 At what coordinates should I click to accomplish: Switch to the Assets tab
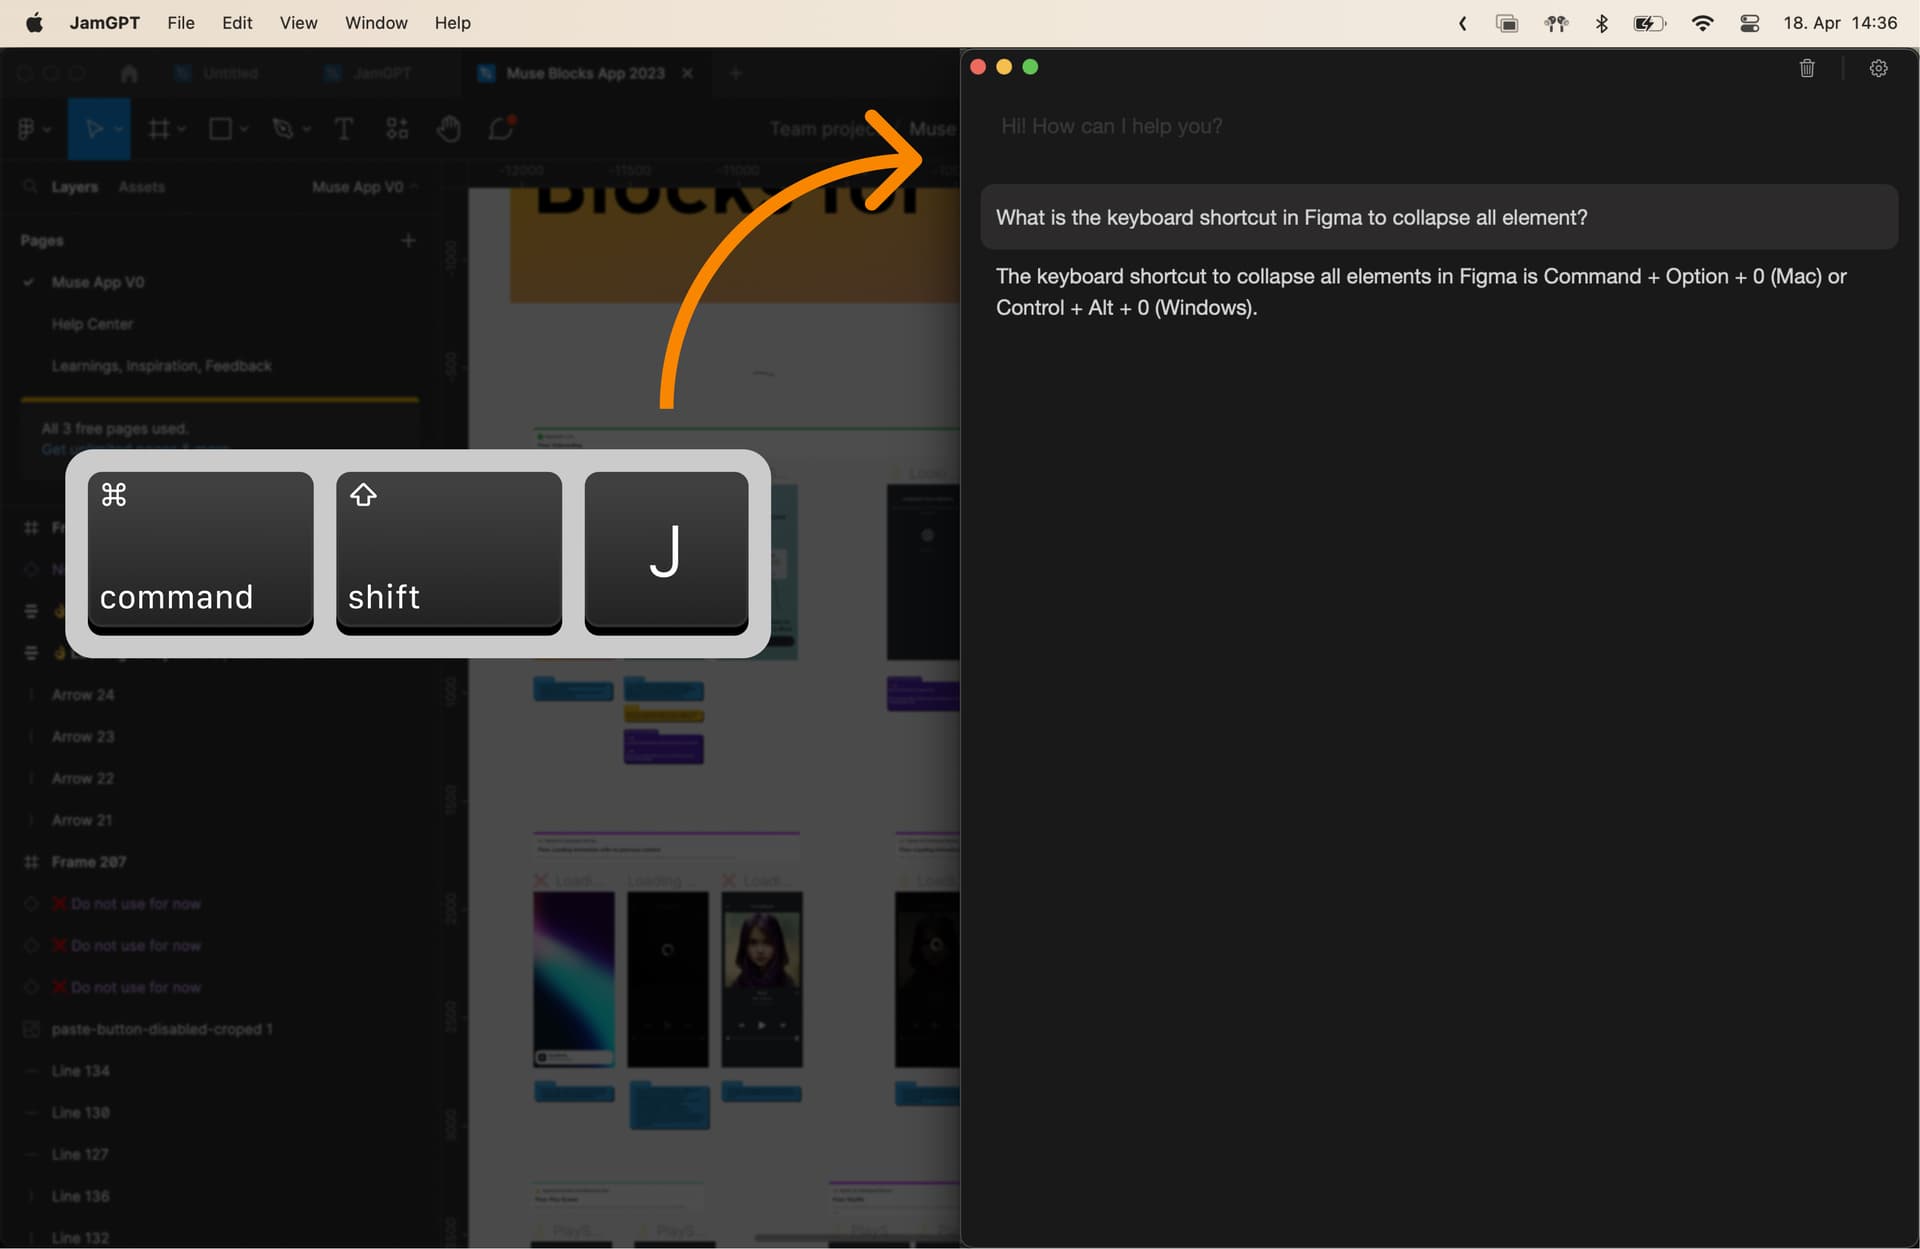pyautogui.click(x=141, y=187)
